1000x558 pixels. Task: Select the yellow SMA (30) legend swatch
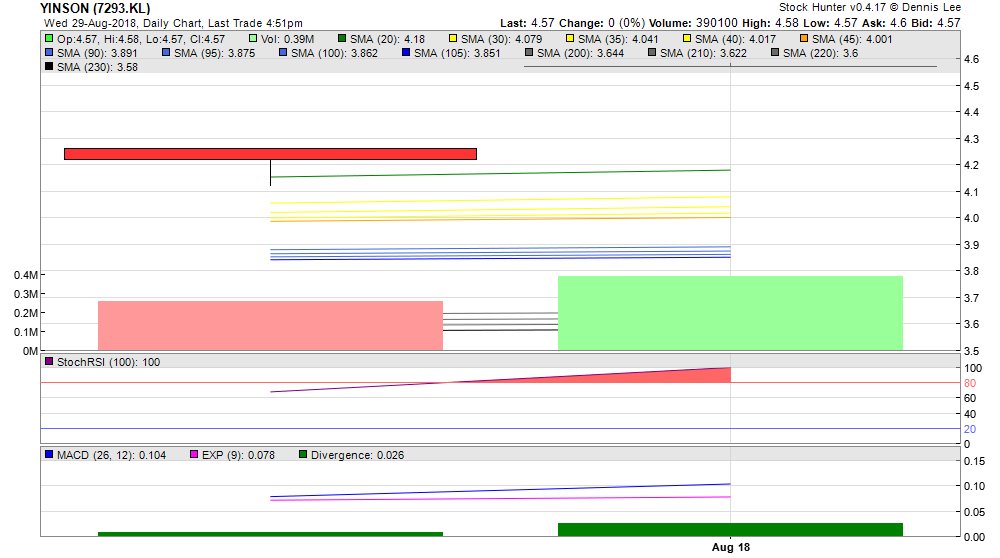453,39
